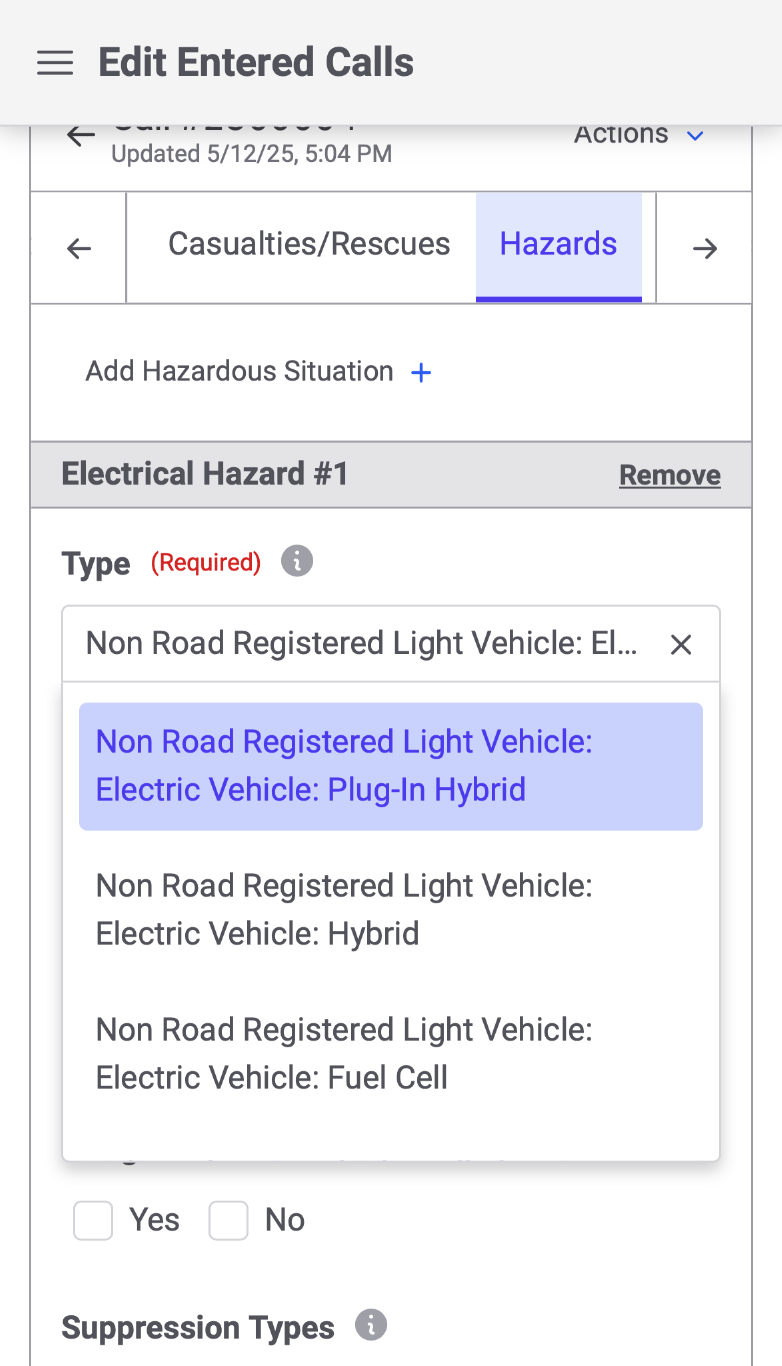Select the Hazards tab
The width and height of the screenshot is (782, 1366).
pyautogui.click(x=559, y=245)
